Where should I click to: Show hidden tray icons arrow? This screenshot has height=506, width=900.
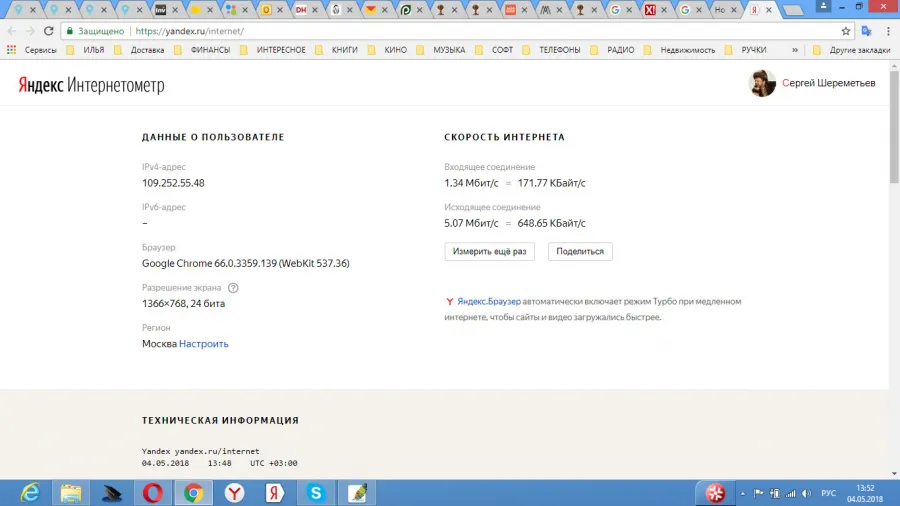point(743,493)
